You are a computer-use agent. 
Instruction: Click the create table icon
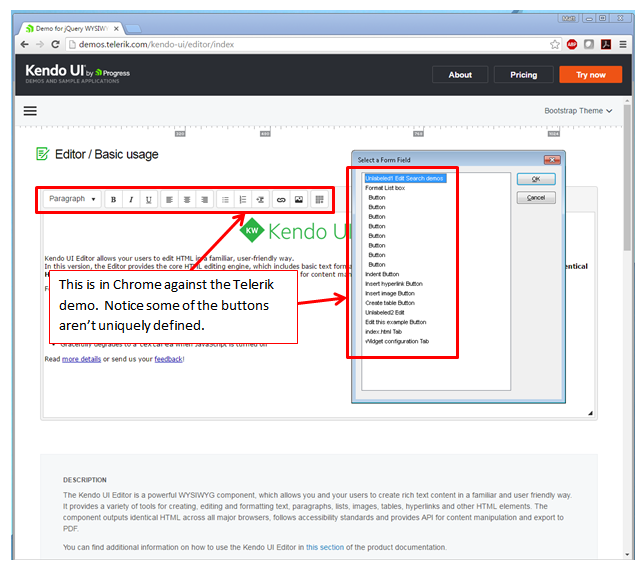coord(319,200)
